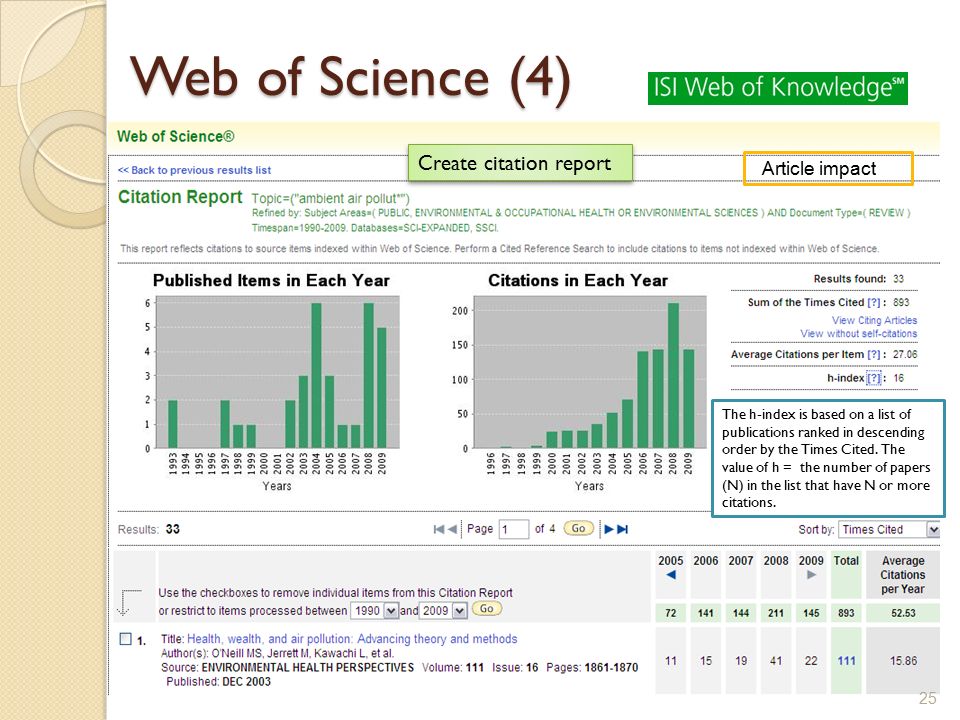Click Sum of Times Cited value 893
This screenshot has height=720, width=960.
point(901,302)
